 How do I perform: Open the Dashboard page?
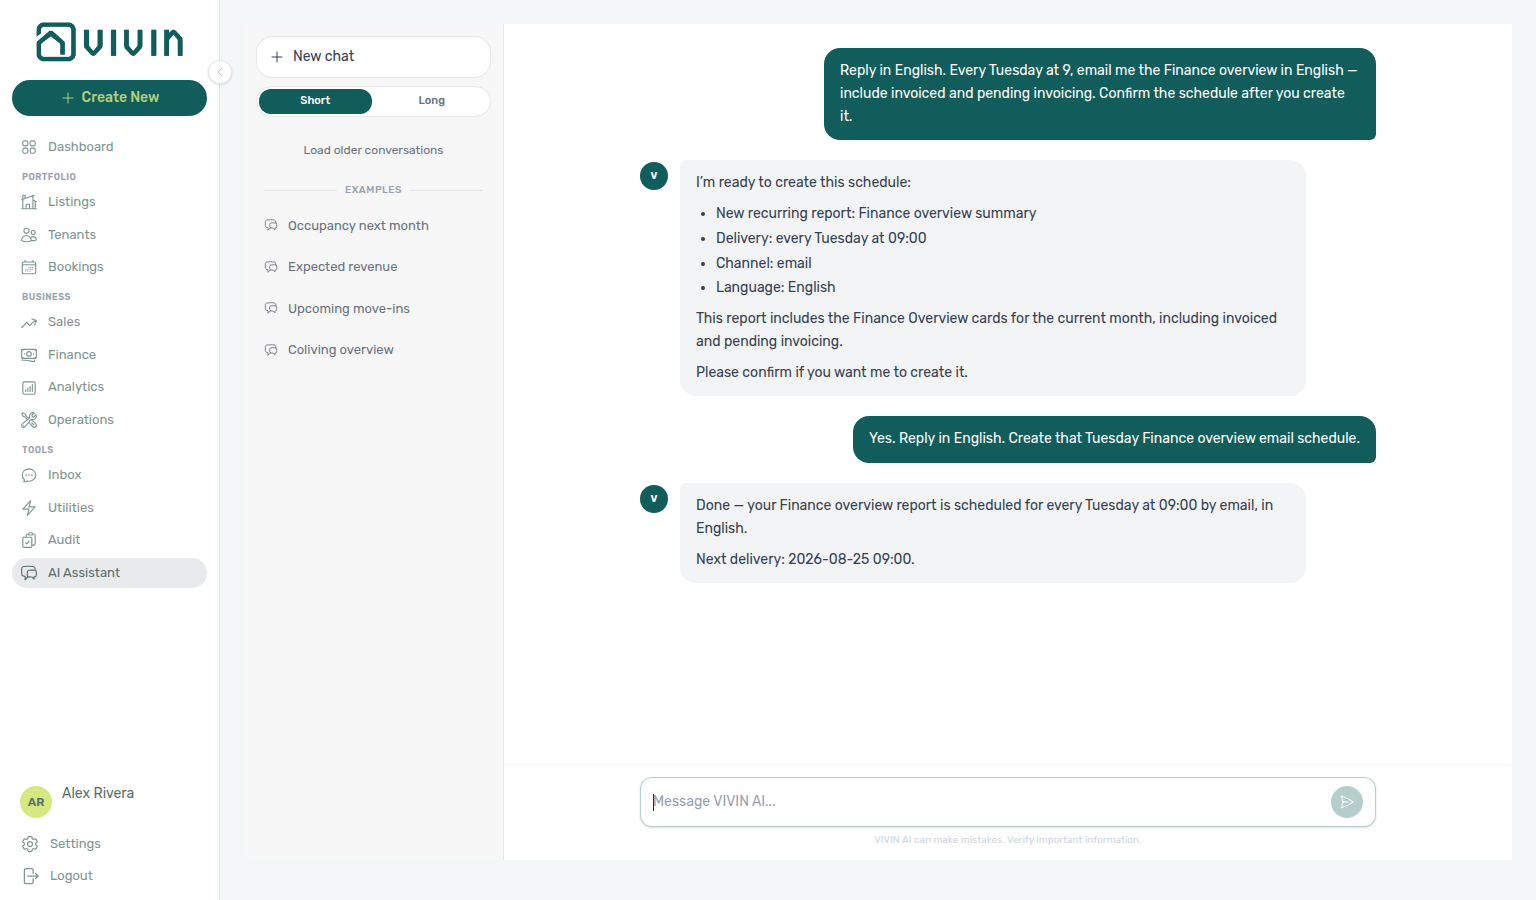point(109,147)
